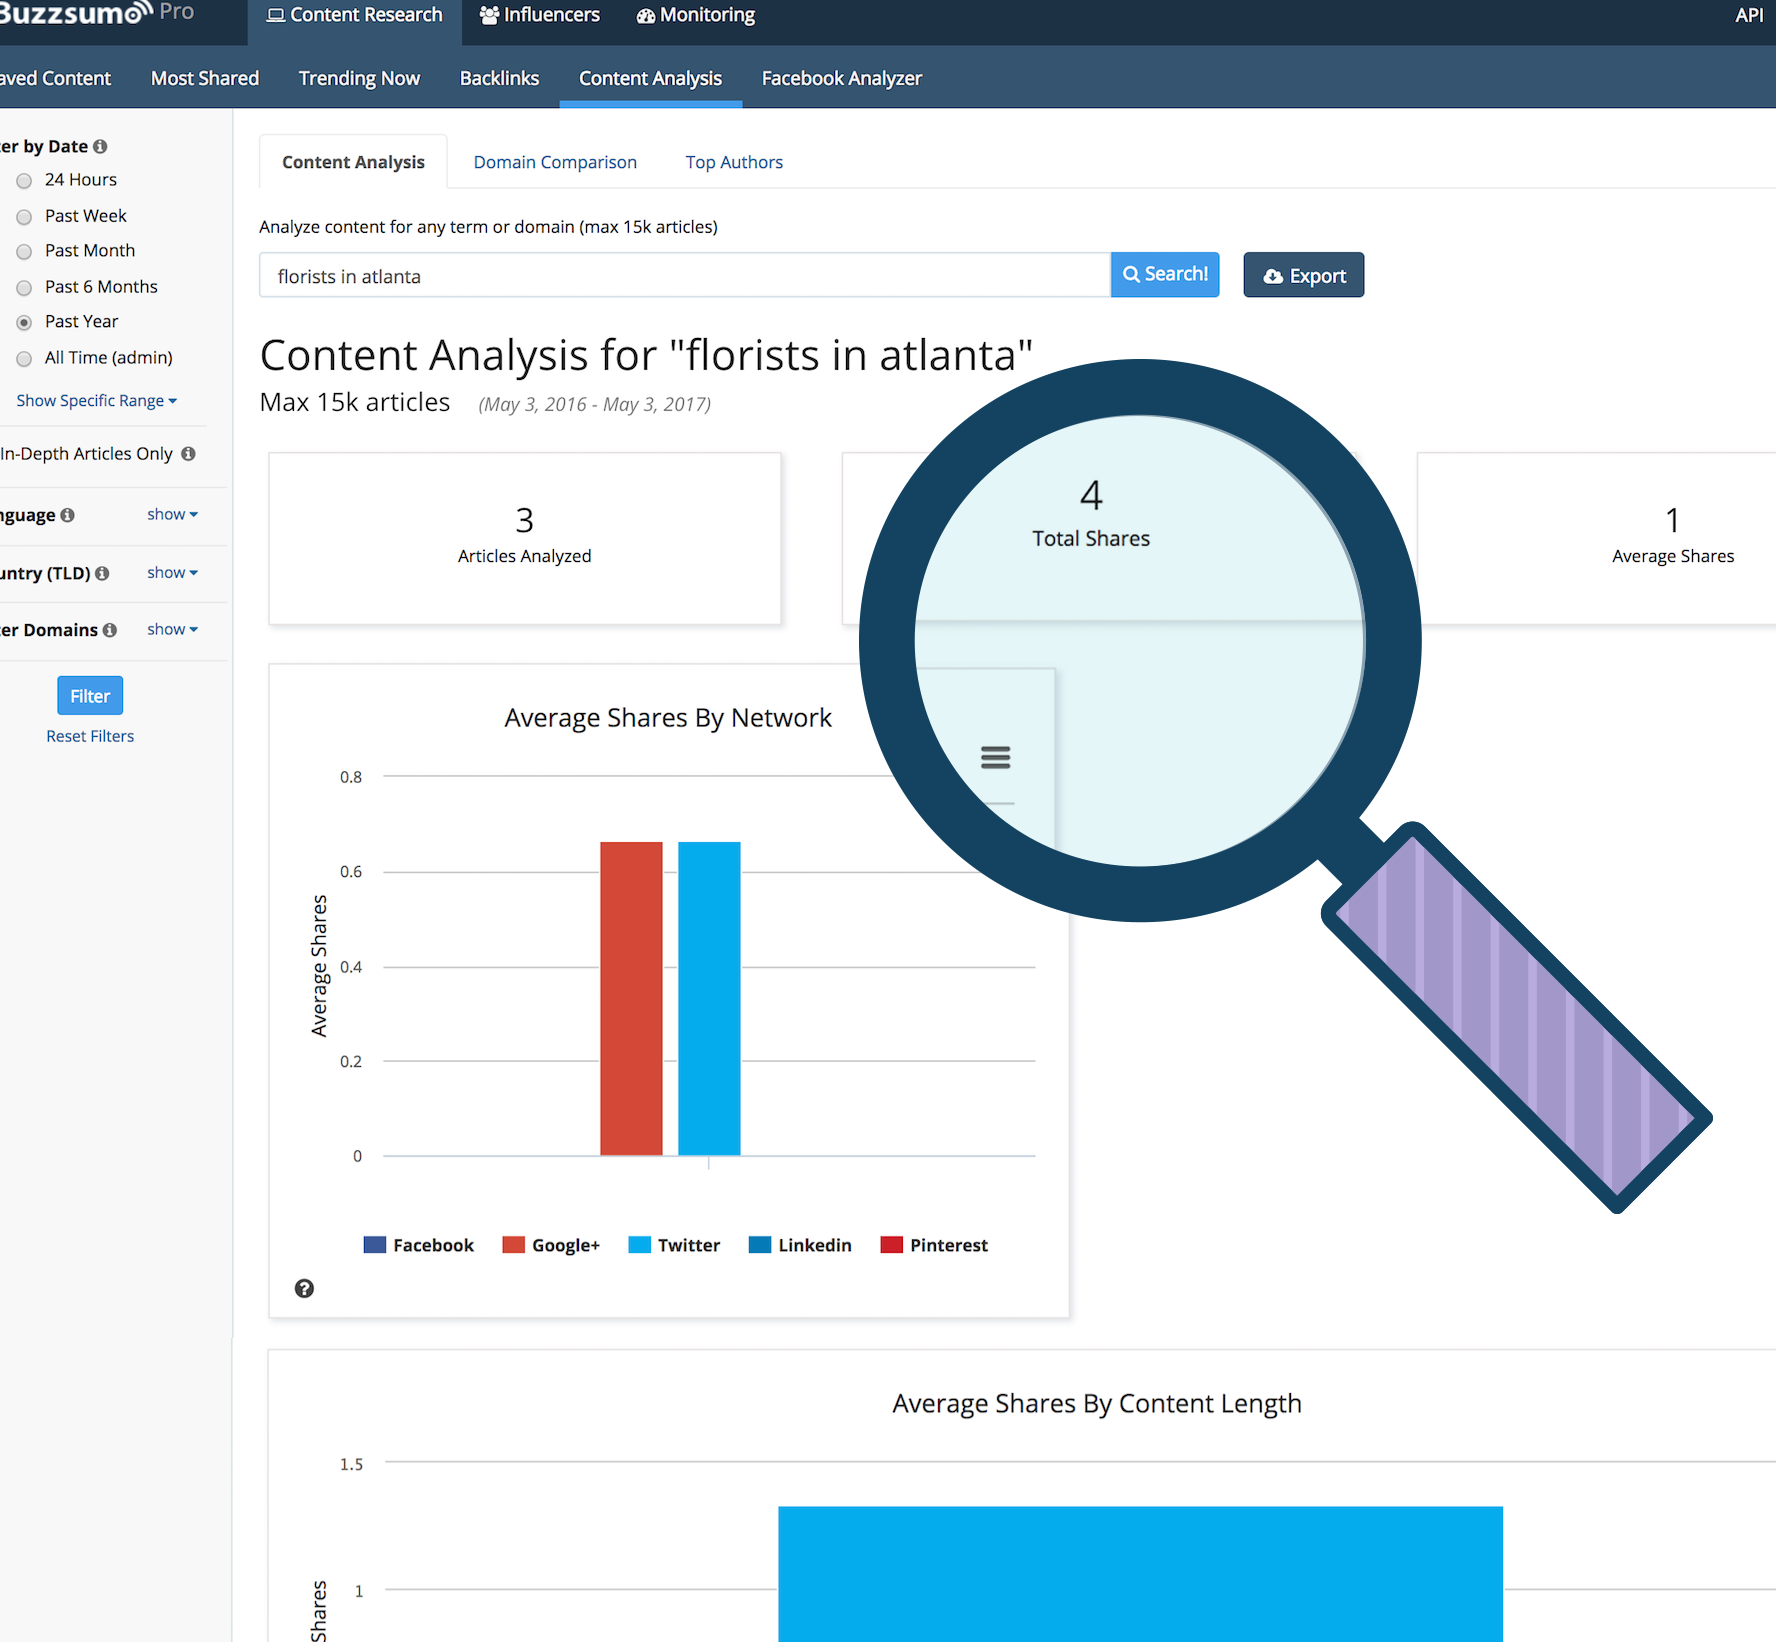Viewport: 1776px width, 1642px height.
Task: Go to Most Shared section
Action: (205, 78)
